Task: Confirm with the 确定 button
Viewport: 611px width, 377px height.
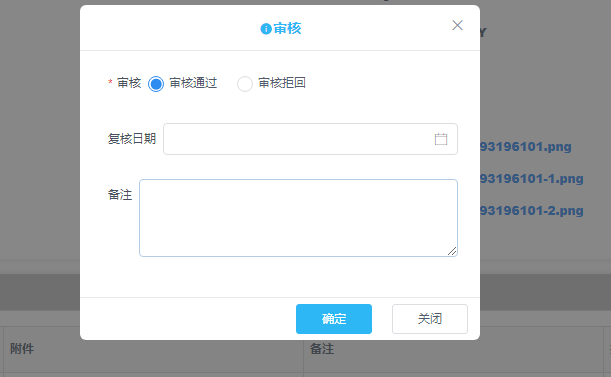Action: (334, 319)
